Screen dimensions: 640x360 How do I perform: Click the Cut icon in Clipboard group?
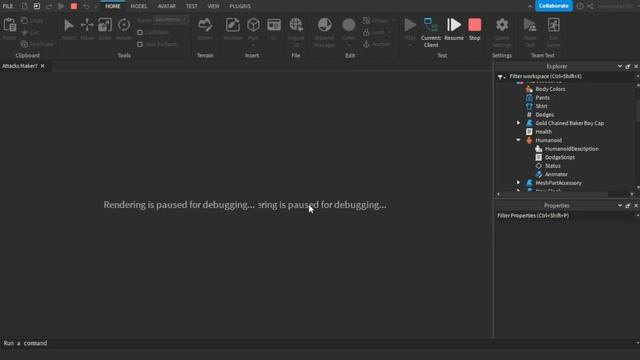24,32
